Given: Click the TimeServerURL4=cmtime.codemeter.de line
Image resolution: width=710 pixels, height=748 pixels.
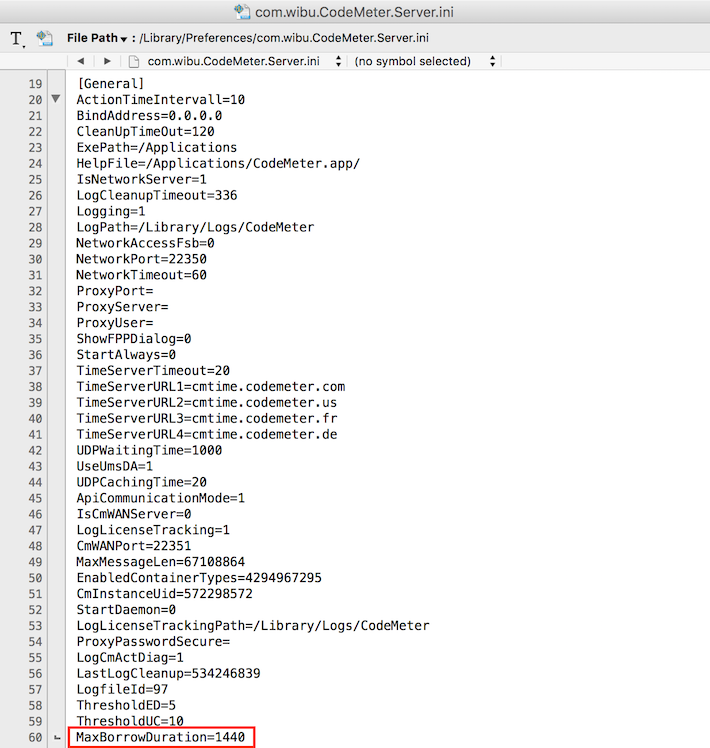Looking at the screenshot, I should (207, 435).
